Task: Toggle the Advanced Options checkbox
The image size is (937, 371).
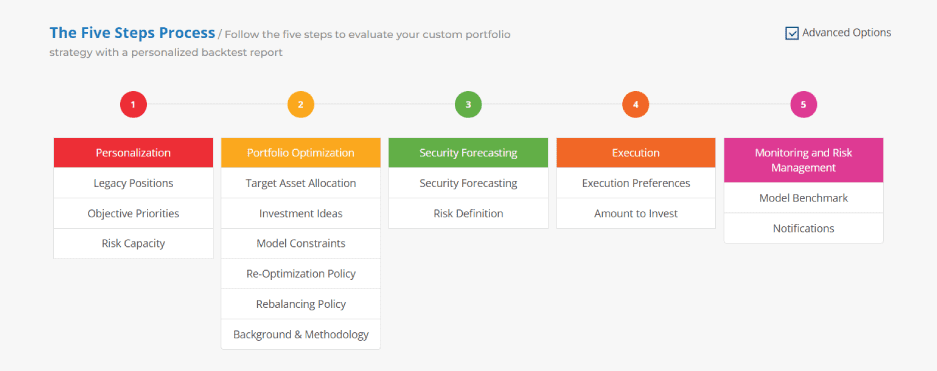Action: pos(792,33)
